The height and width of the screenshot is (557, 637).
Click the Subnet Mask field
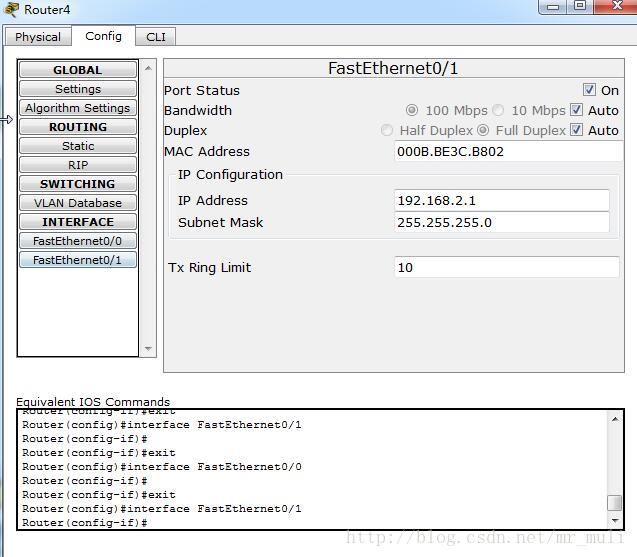click(501, 222)
